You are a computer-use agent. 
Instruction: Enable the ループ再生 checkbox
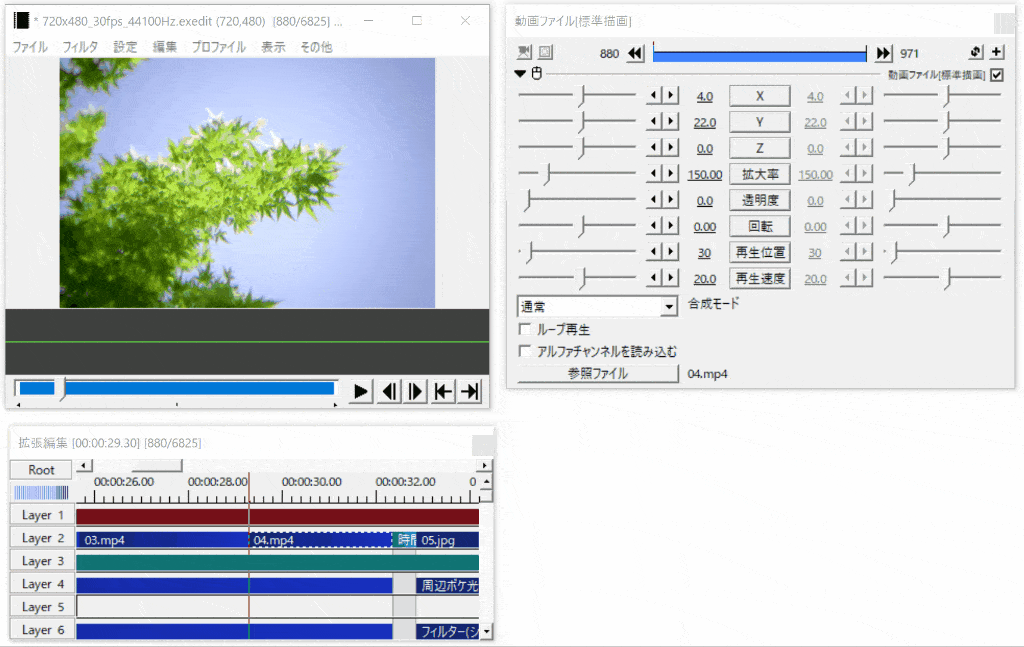pyautogui.click(x=525, y=329)
